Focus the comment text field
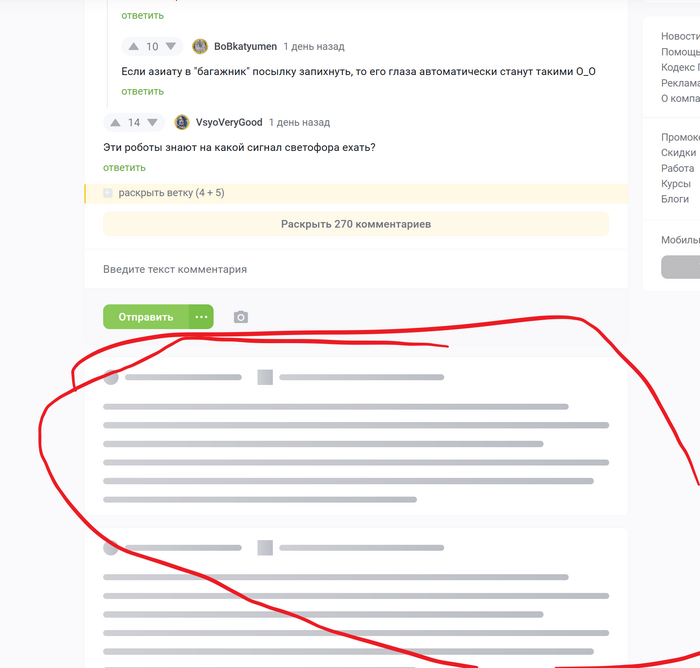The width and height of the screenshot is (700, 668). 356,269
